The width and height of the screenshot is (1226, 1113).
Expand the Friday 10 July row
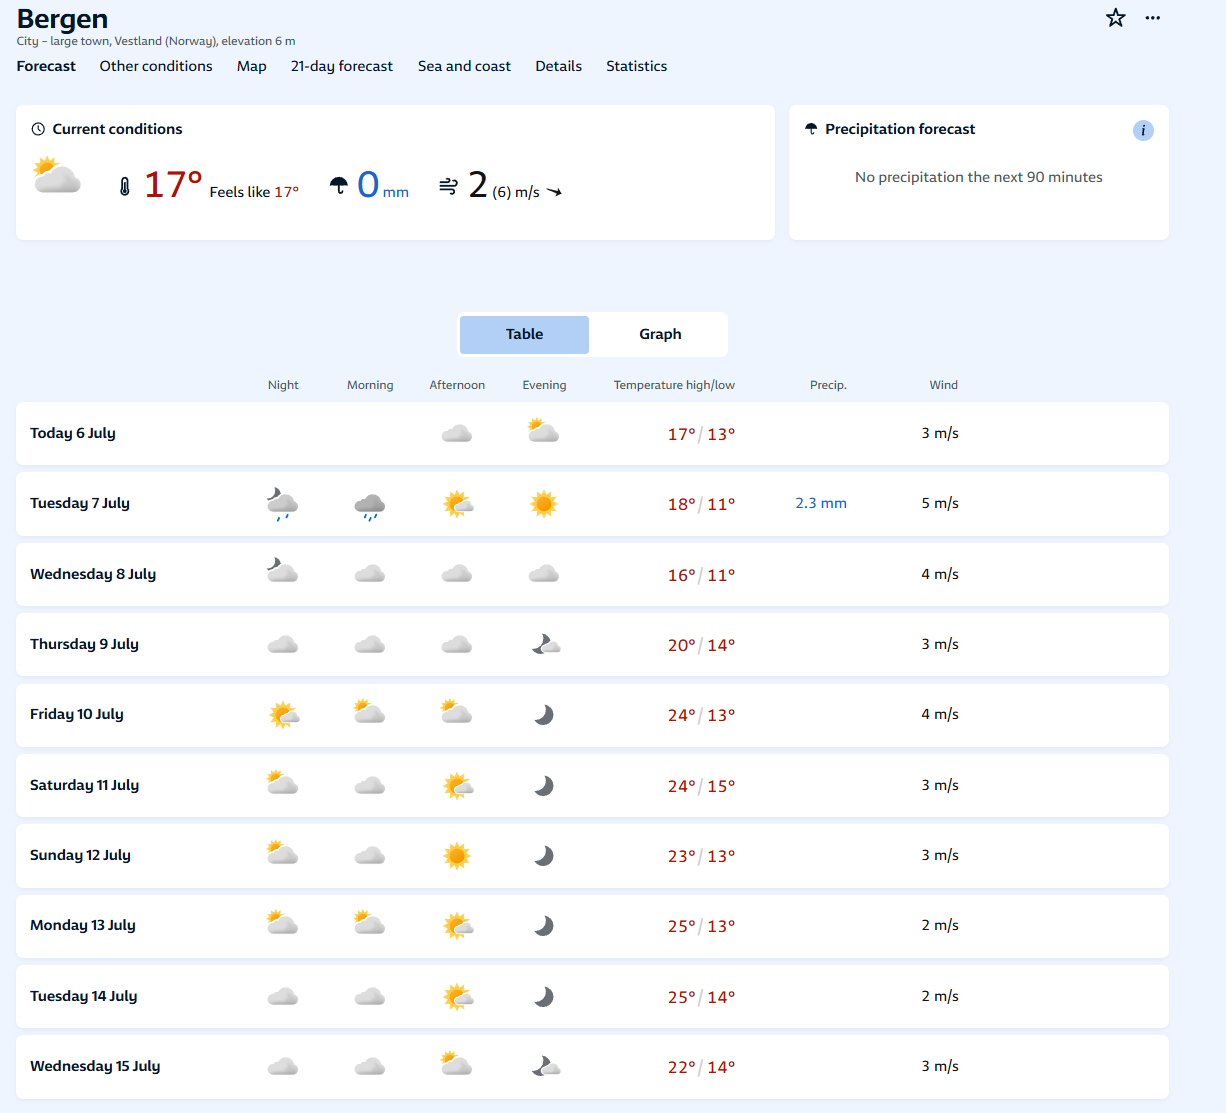coord(592,714)
